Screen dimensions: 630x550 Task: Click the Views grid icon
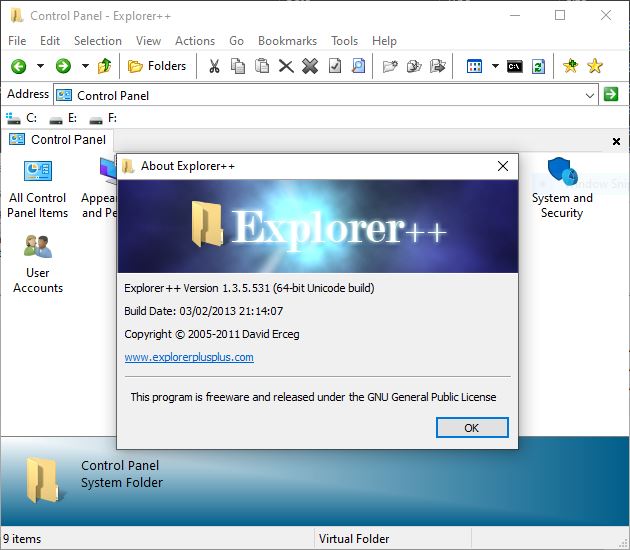click(x=474, y=66)
